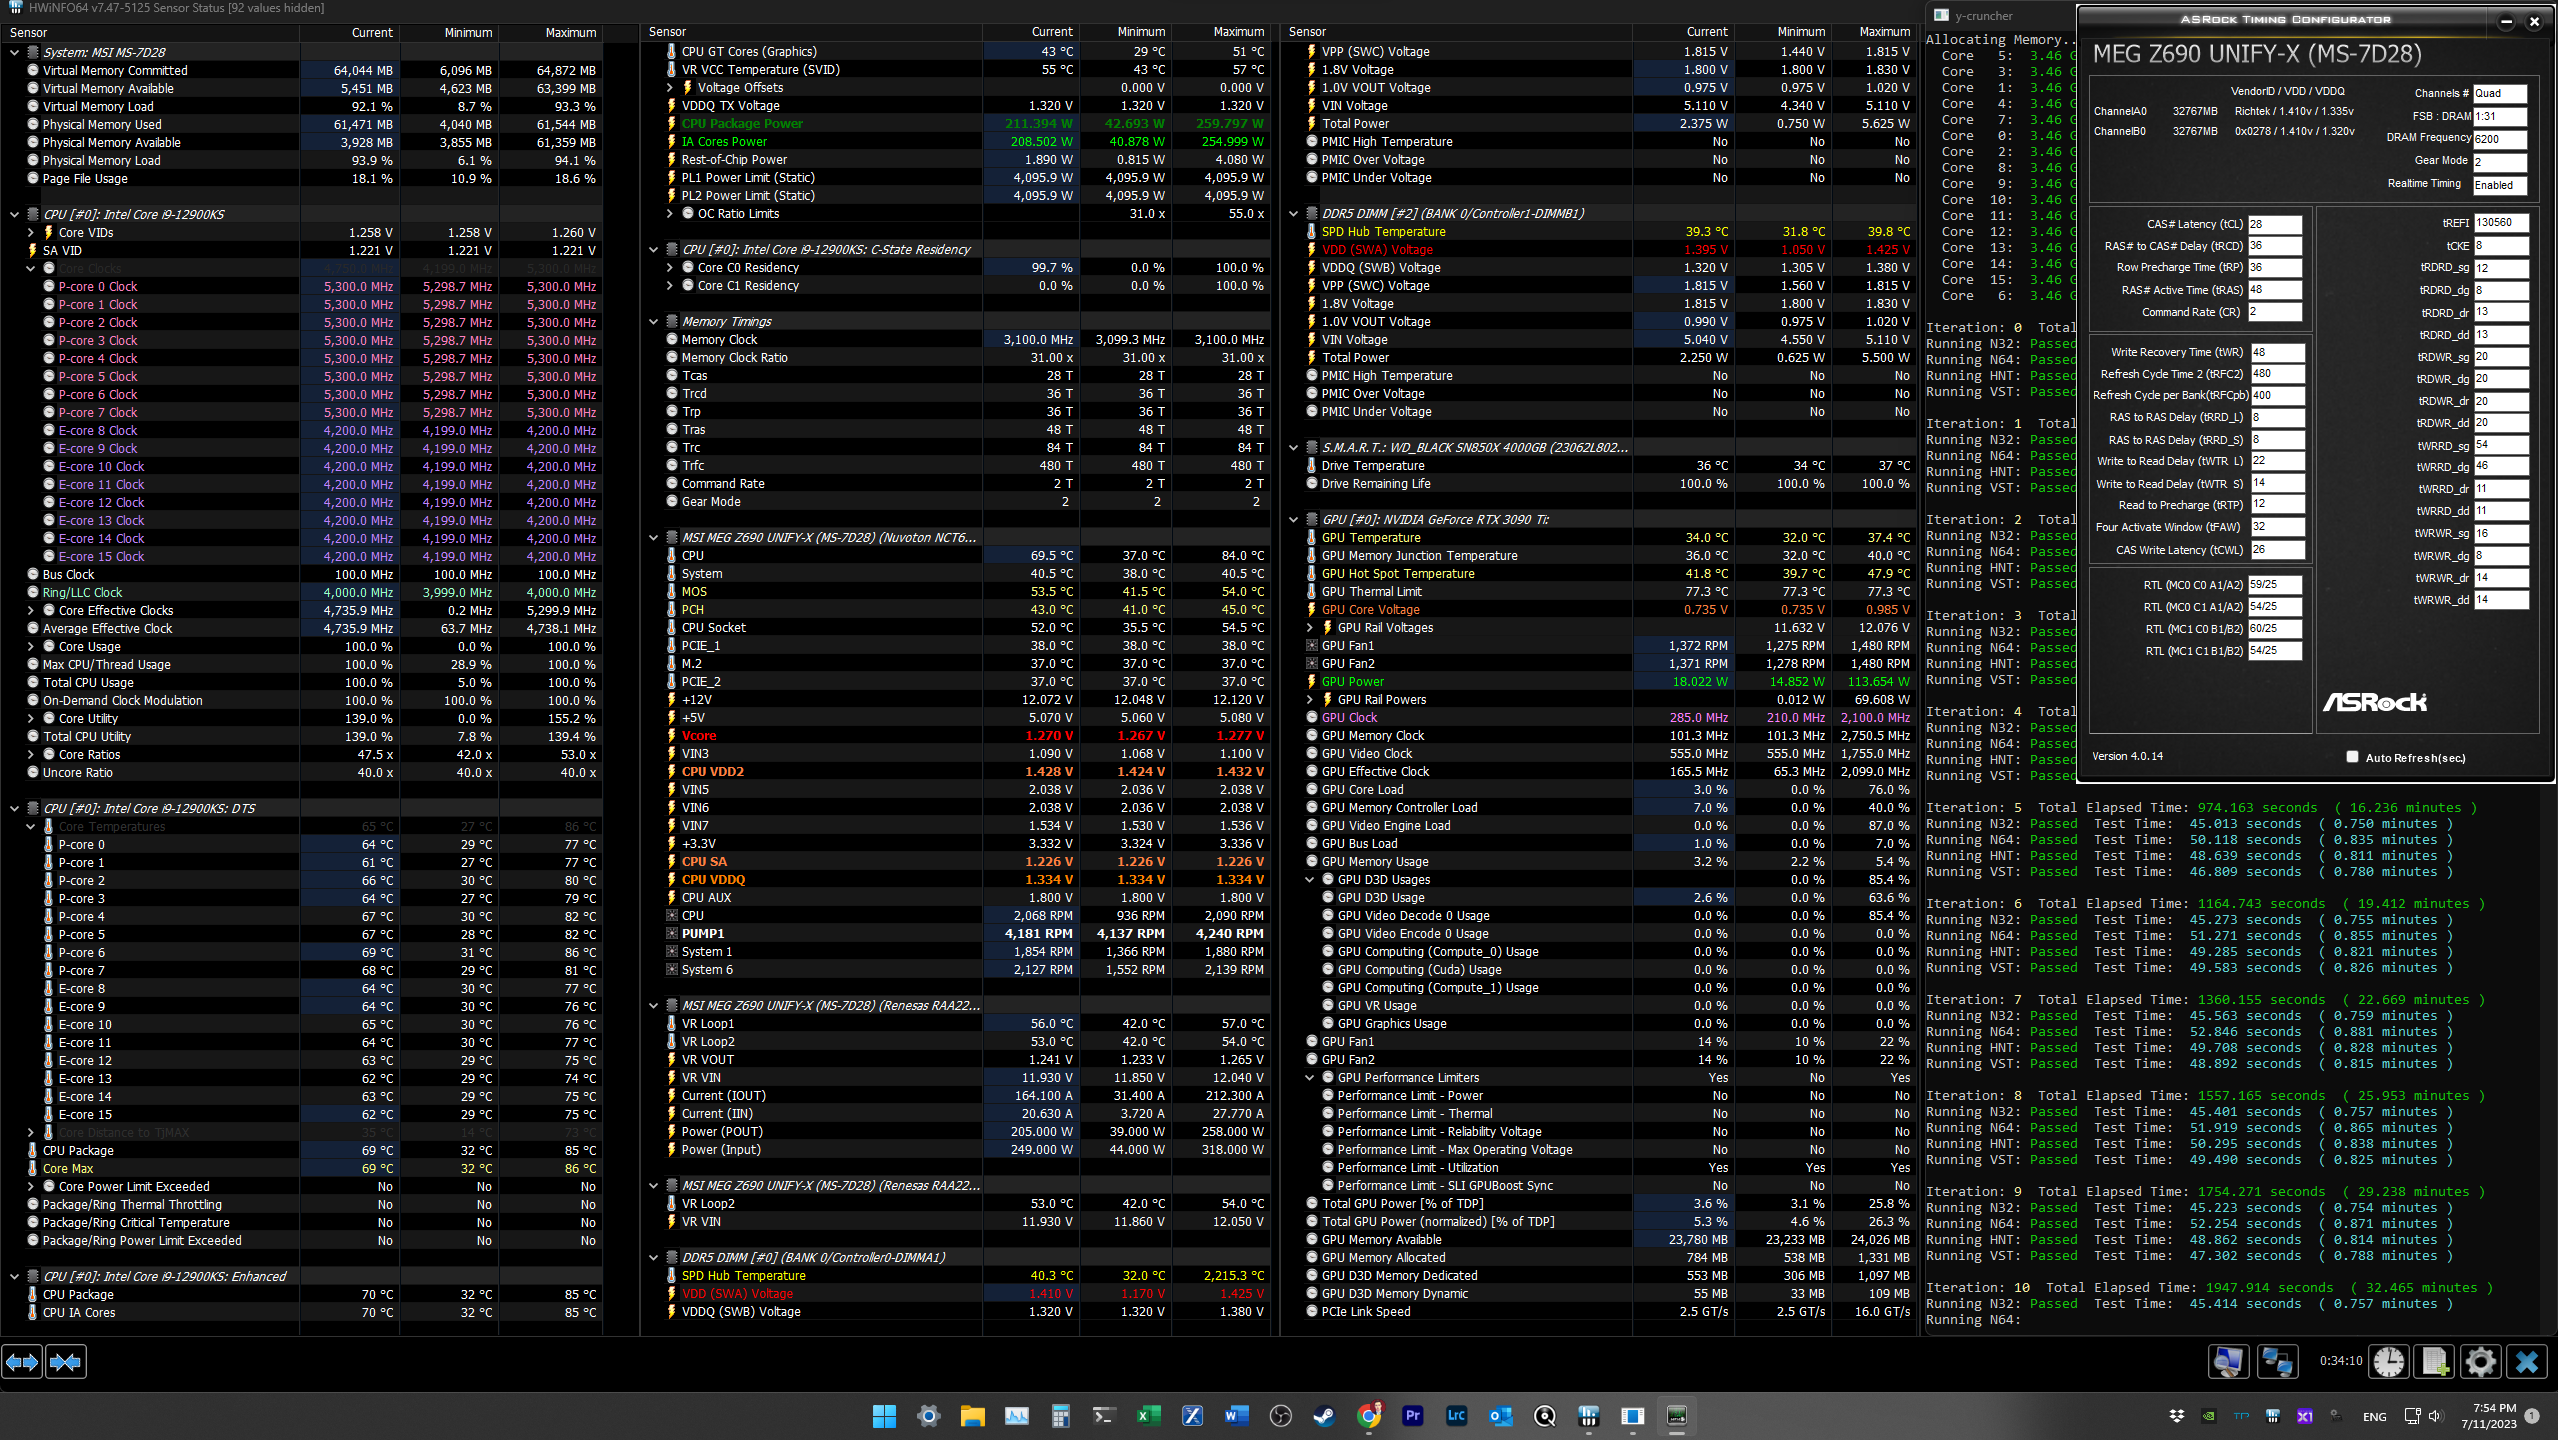
Task: Click the tCKE value field
Action: [x=2502, y=246]
